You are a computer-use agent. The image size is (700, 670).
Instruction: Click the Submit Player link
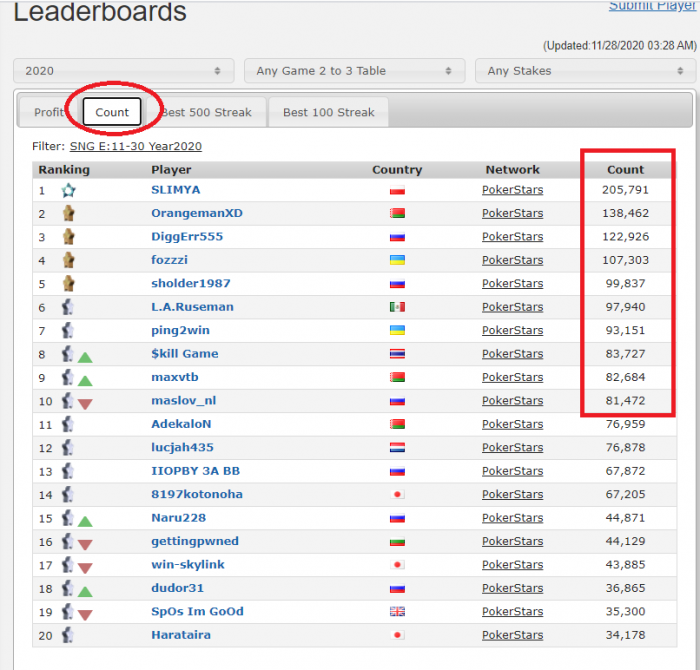(x=652, y=6)
